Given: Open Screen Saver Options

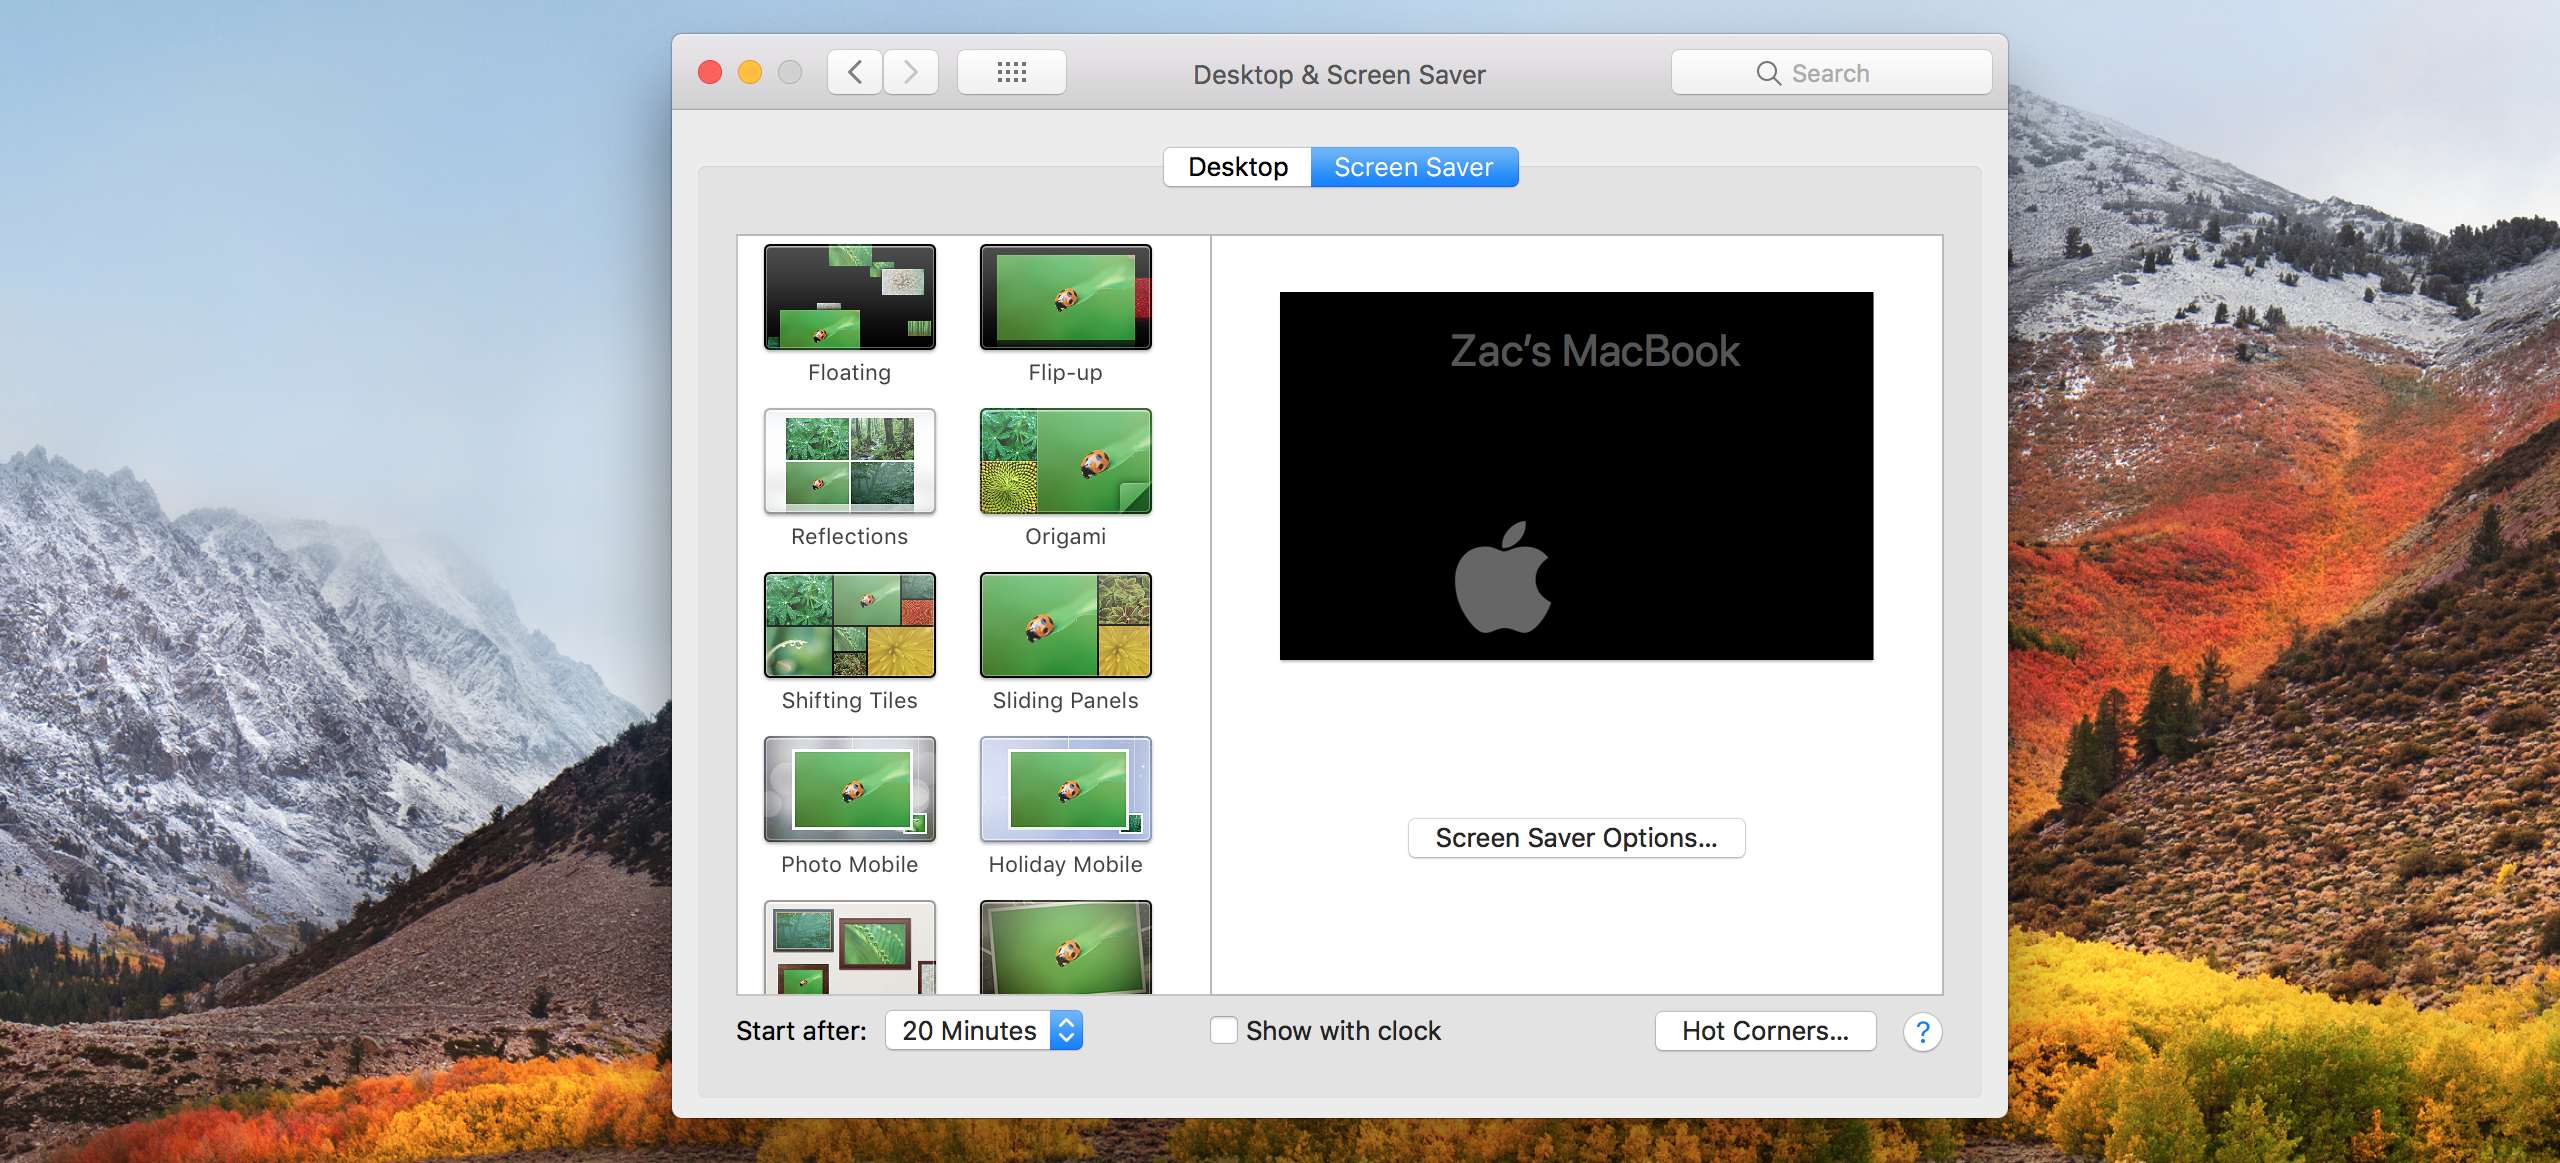Looking at the screenshot, I should 1576,838.
